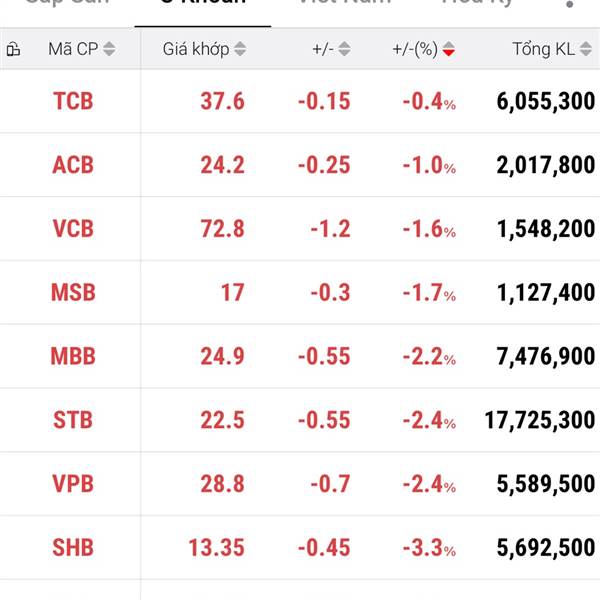
Task: Click STB total volume 17,725,300
Action: (540, 420)
